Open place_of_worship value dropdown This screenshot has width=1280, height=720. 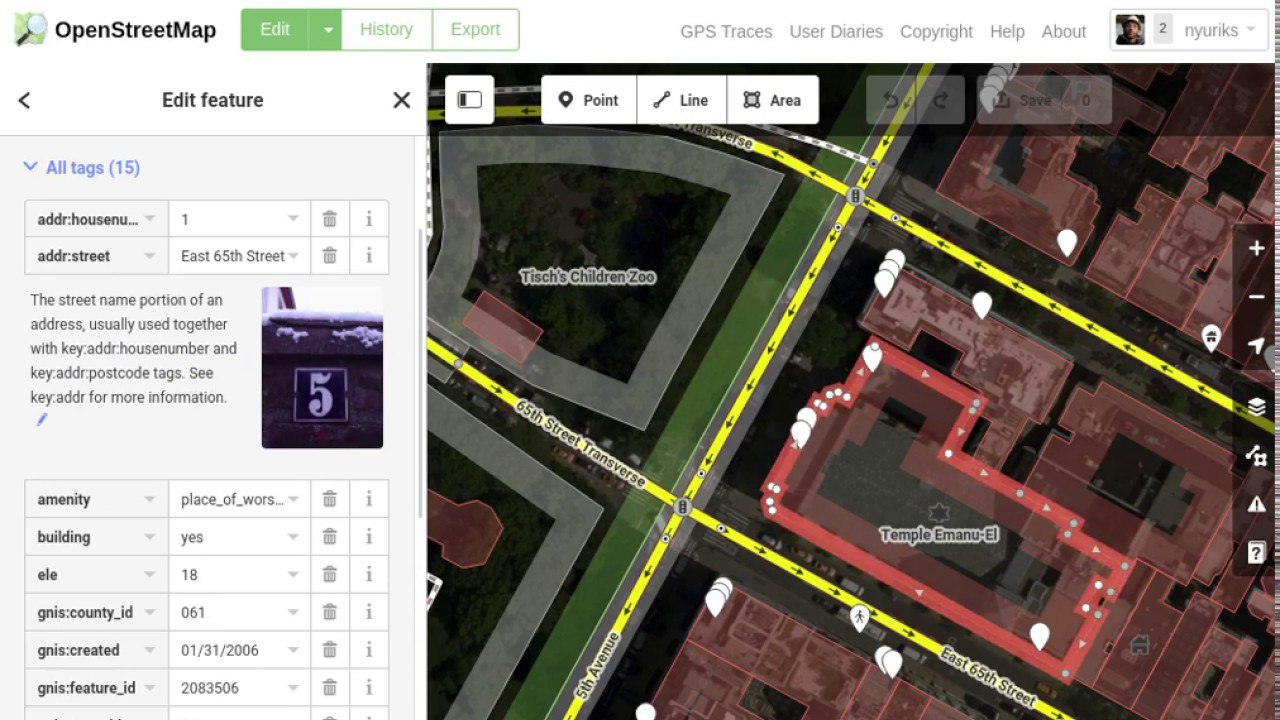coord(293,499)
